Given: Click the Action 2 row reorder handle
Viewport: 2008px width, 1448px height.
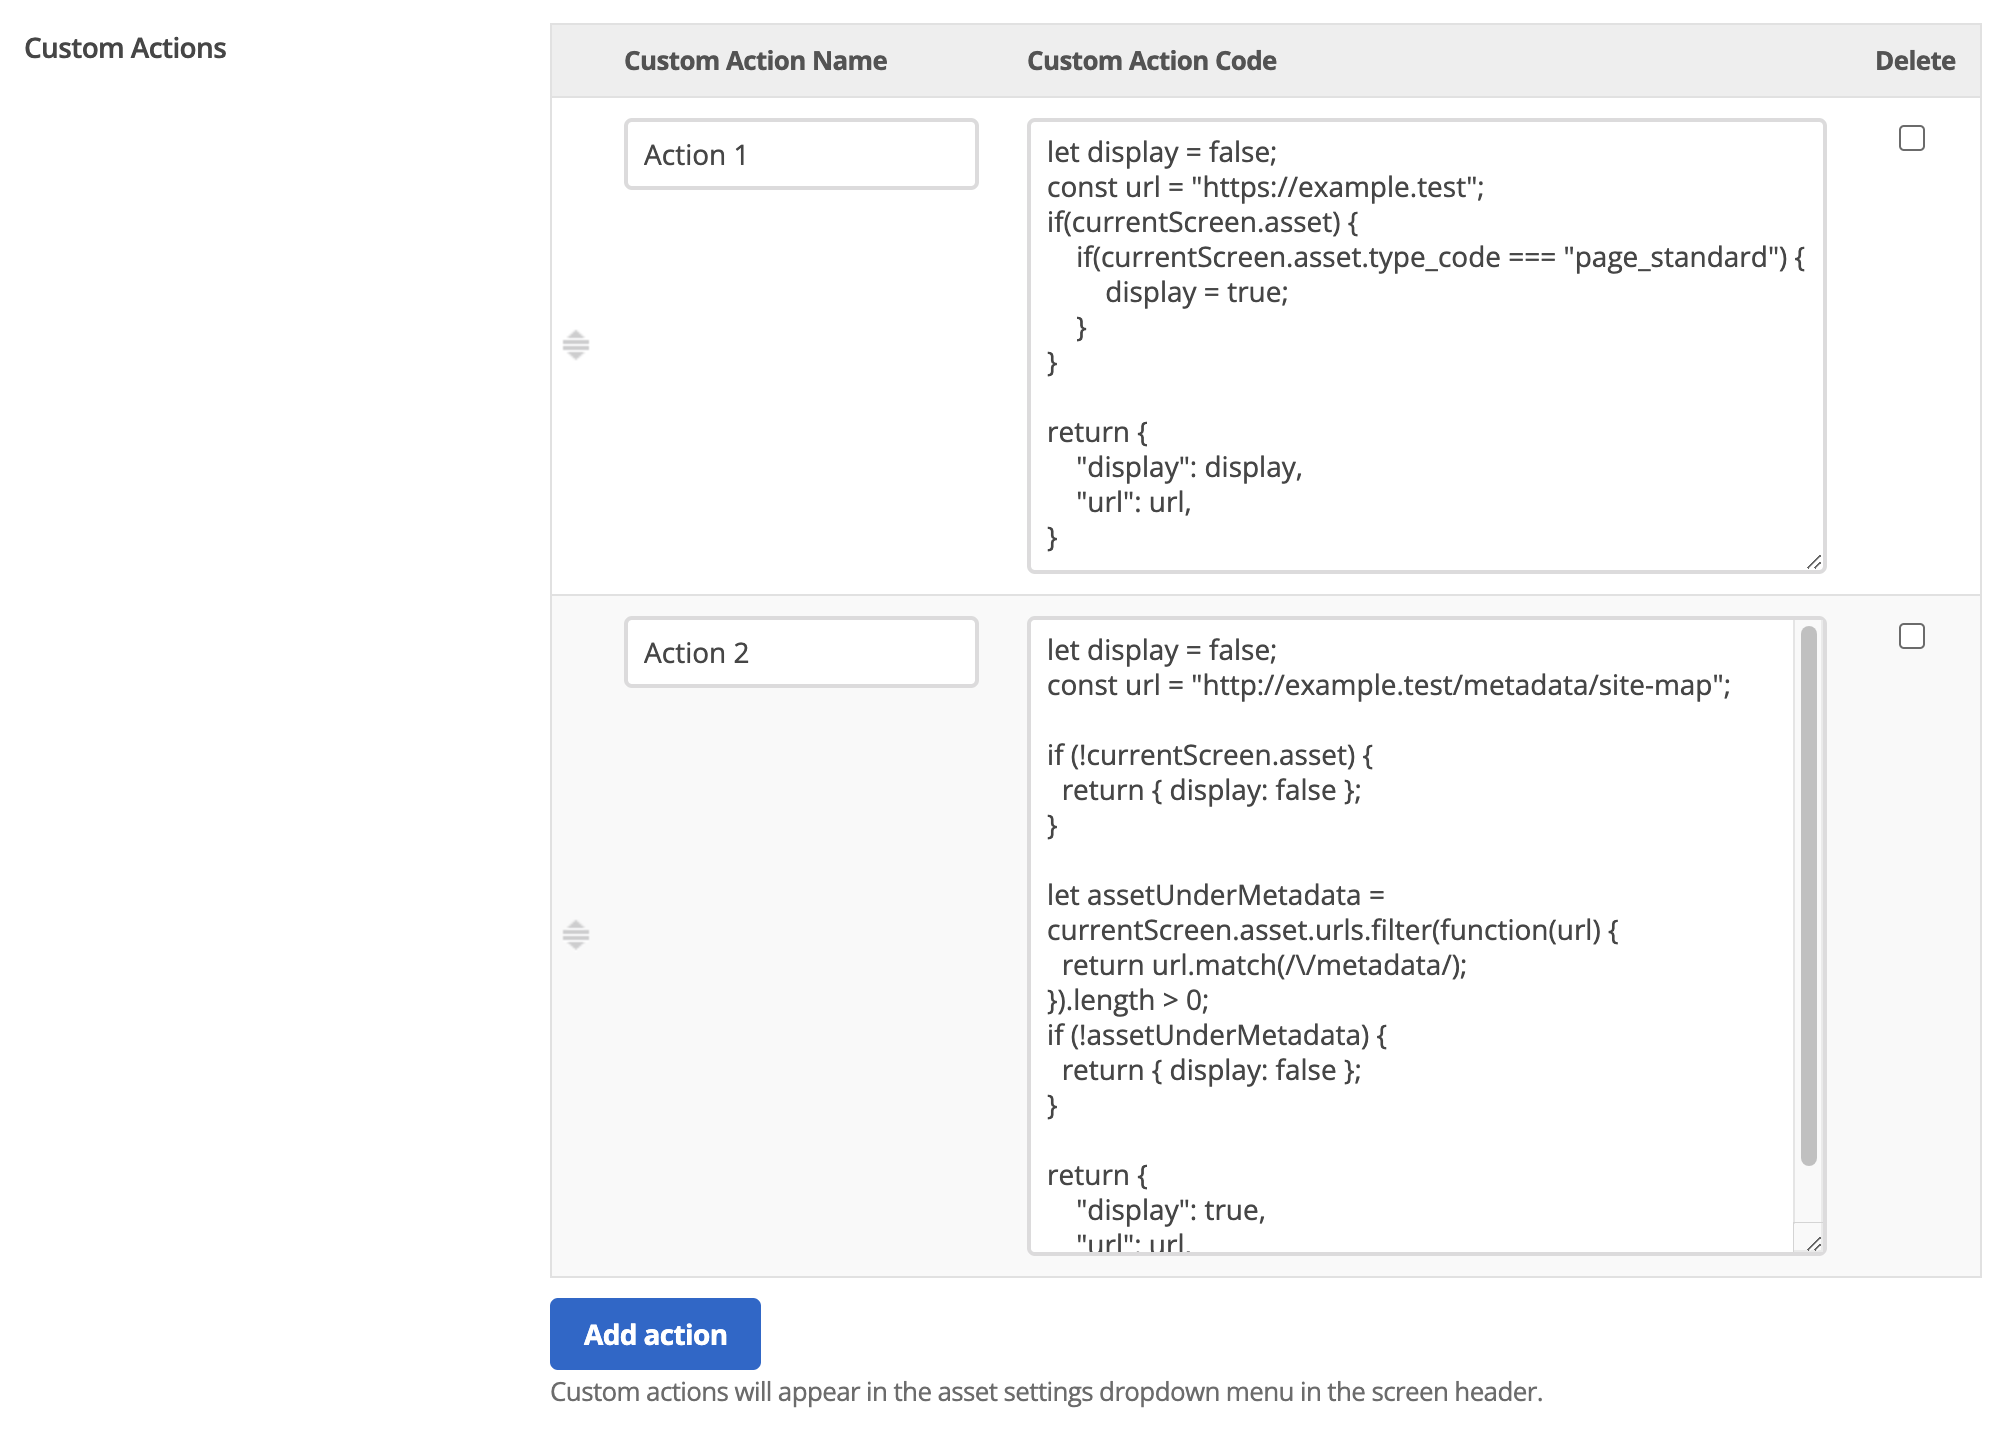Looking at the screenshot, I should [575, 935].
